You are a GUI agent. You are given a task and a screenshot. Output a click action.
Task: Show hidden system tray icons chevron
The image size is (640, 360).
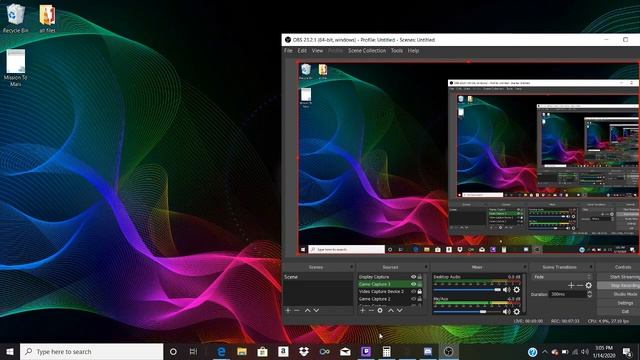(x=544, y=351)
